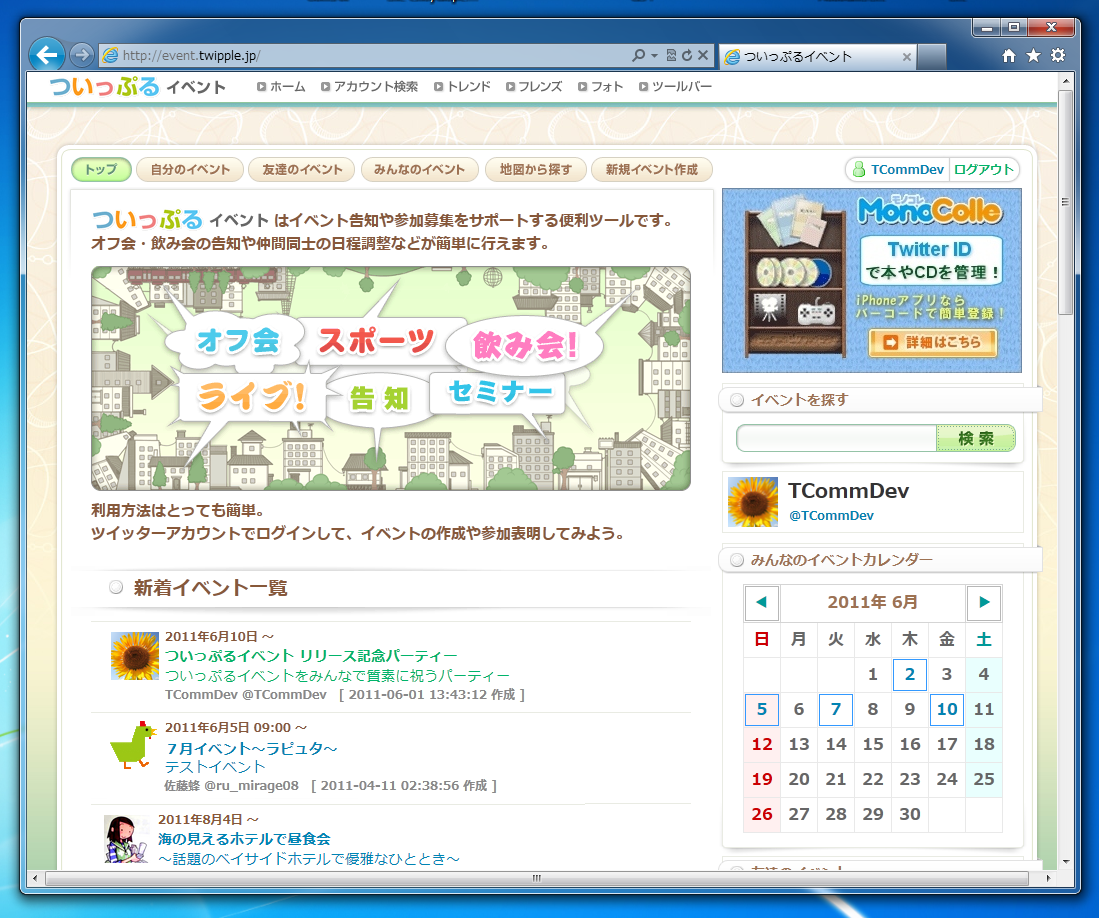Select June 10 in the calendar
The height and width of the screenshot is (918, 1099).
click(947, 709)
